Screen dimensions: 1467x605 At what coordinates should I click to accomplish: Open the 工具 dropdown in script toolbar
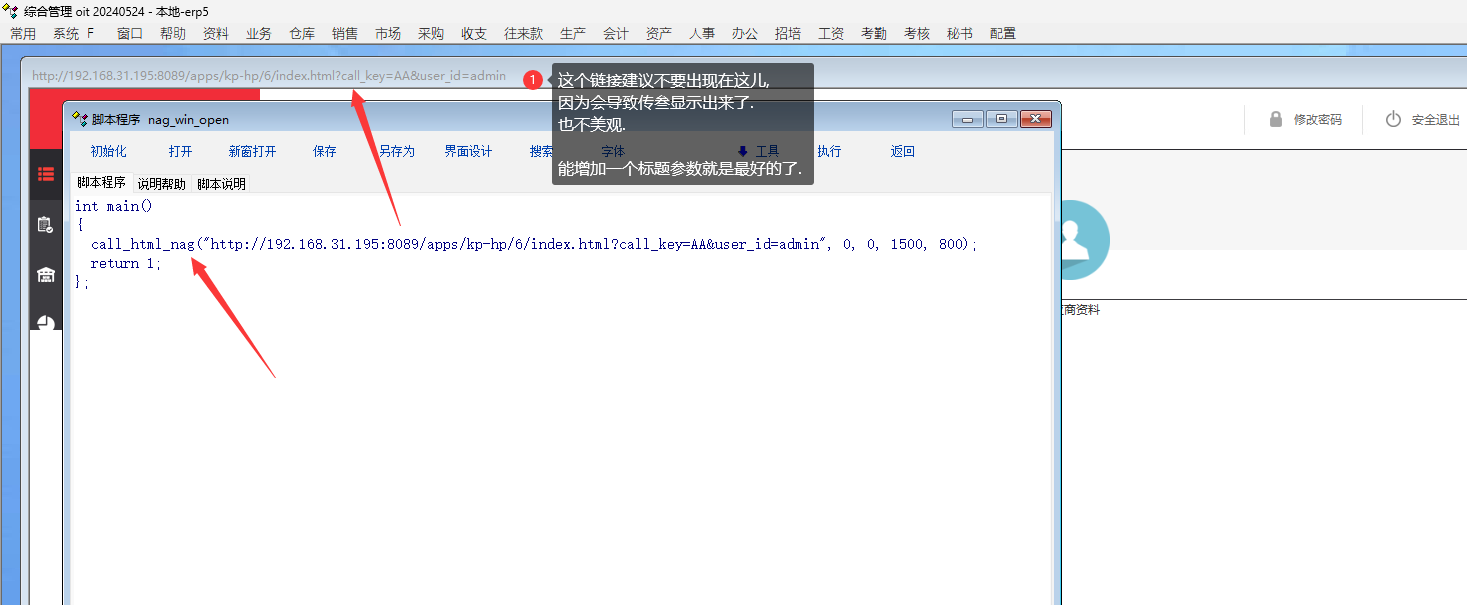coord(758,152)
